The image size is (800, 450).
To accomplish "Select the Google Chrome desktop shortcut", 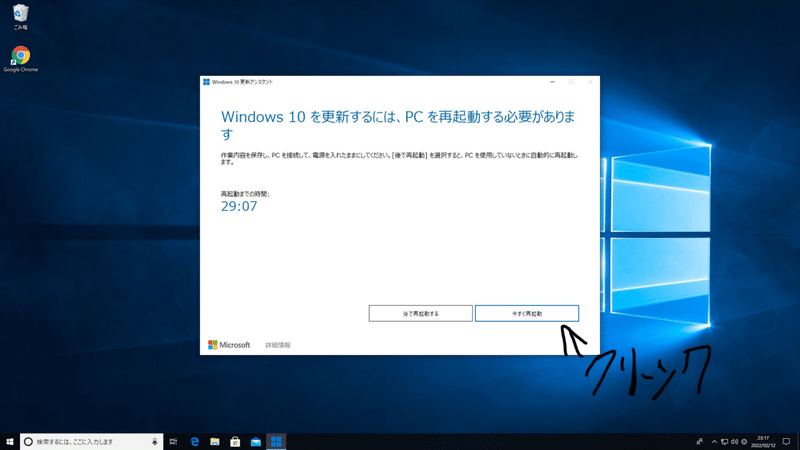I will [x=20, y=59].
